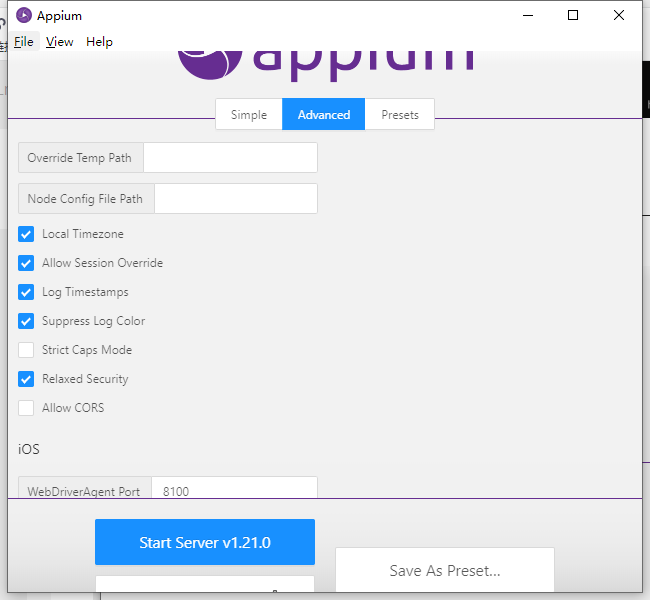Minimize the Appium window
This screenshot has height=600, width=650.
528,15
